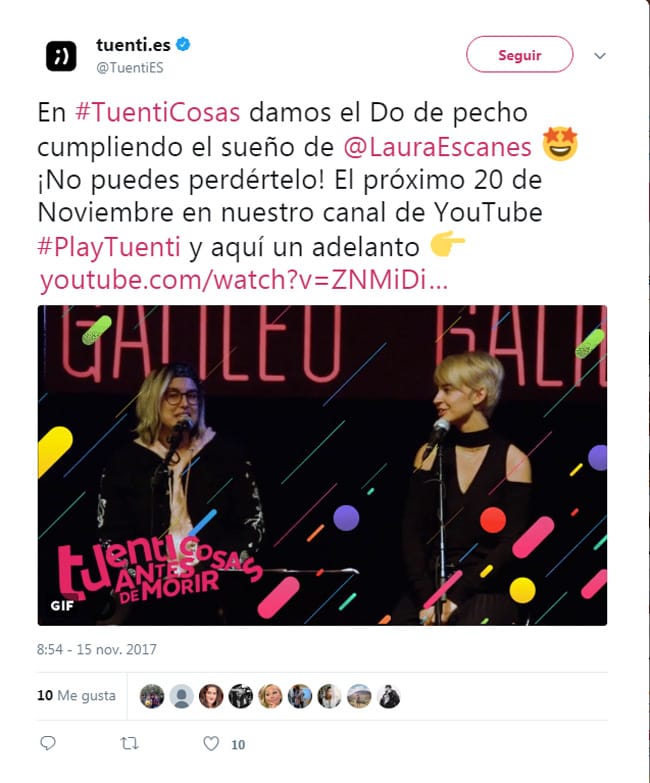Screen dimensions: 650x783
Task: Open the @TuentiES handle
Action: (x=130, y=68)
